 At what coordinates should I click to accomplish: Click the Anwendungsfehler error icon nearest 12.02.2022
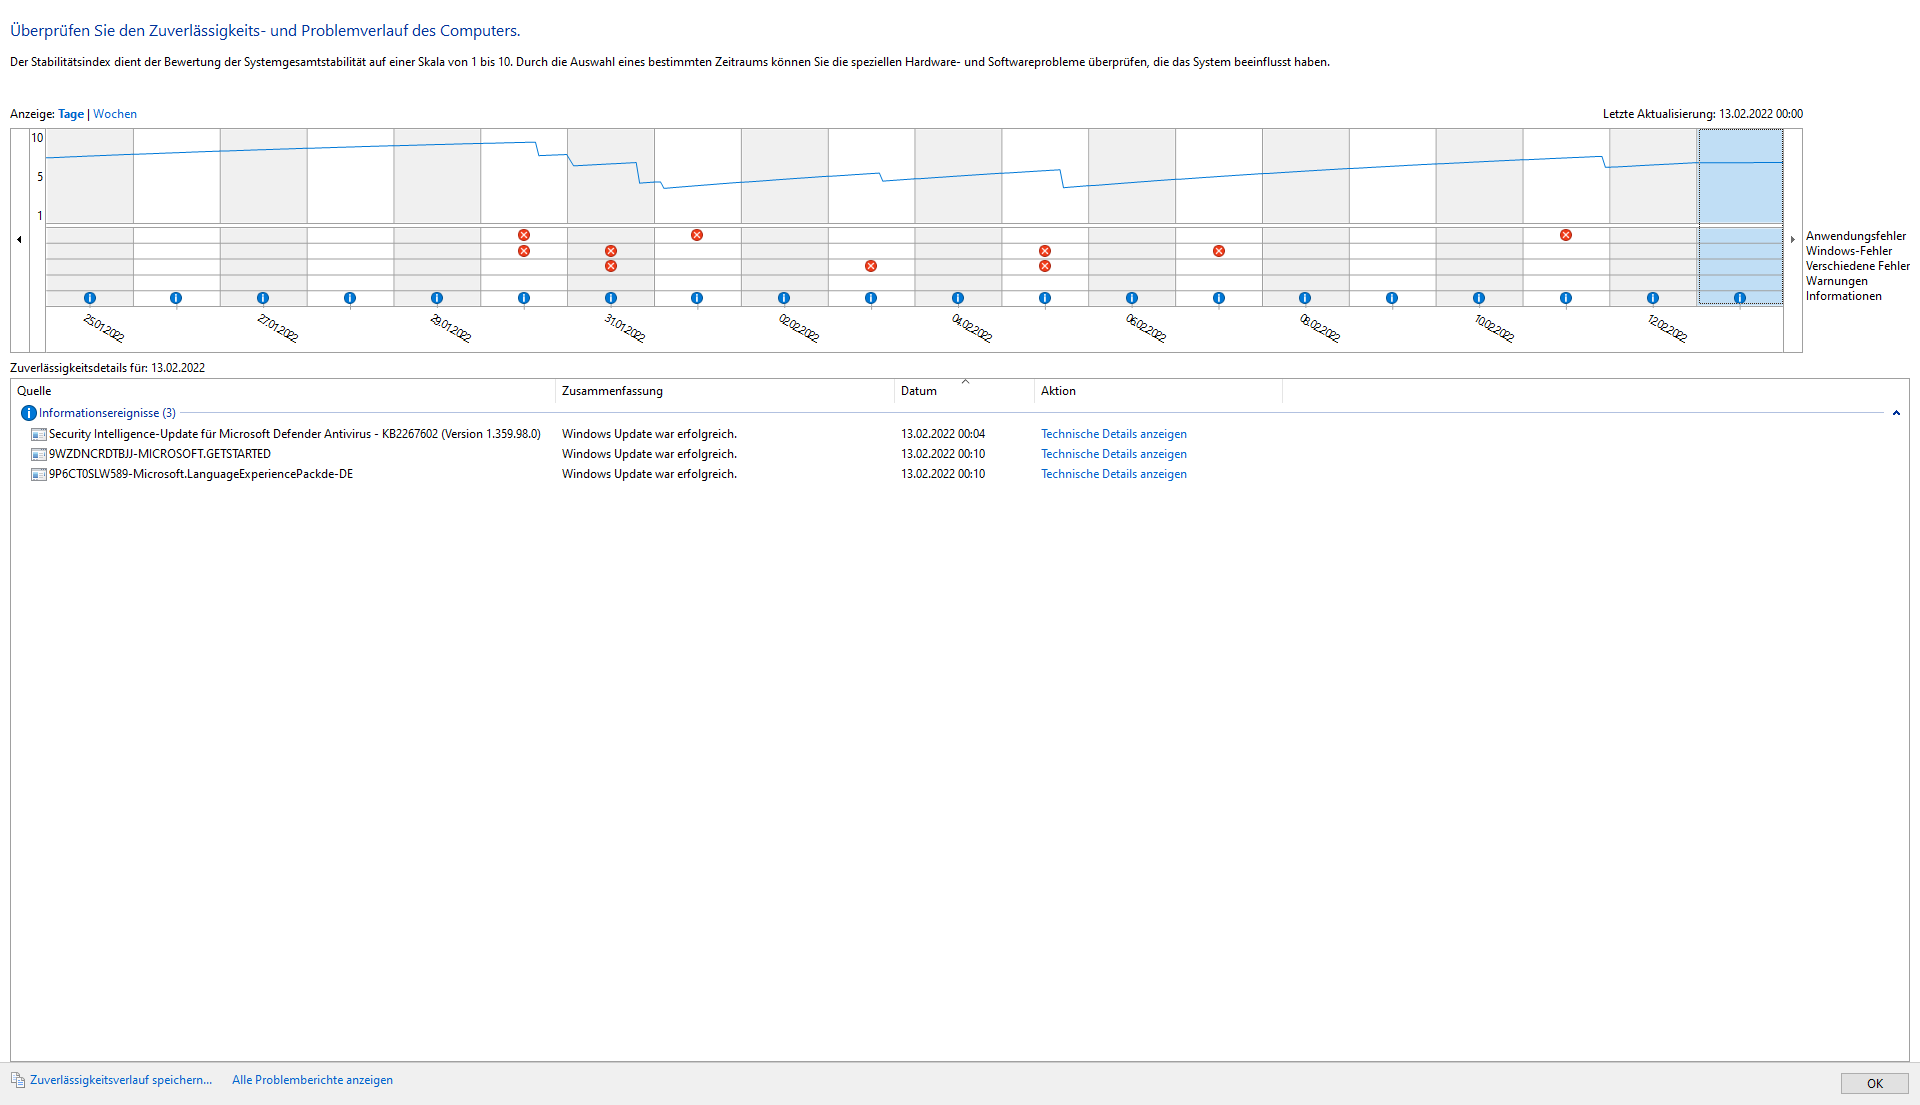[x=1566, y=235]
